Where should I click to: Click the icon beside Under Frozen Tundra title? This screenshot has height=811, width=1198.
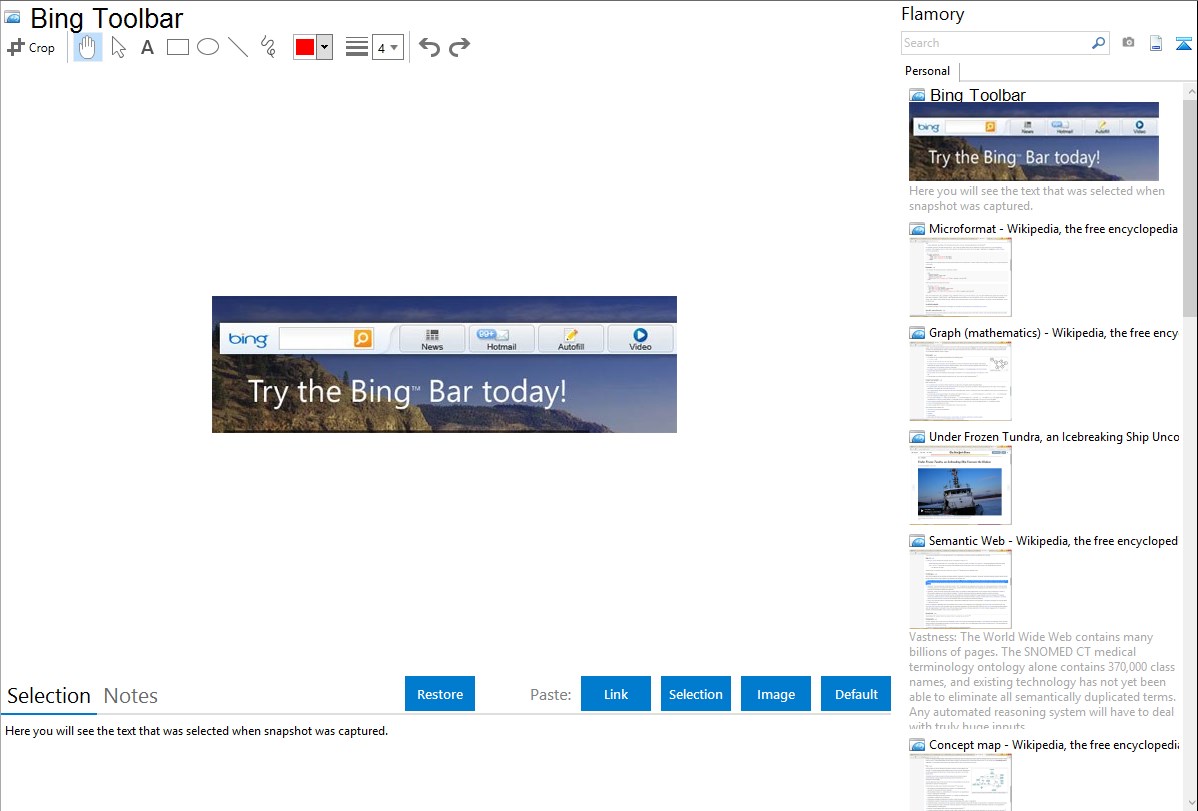(x=918, y=437)
